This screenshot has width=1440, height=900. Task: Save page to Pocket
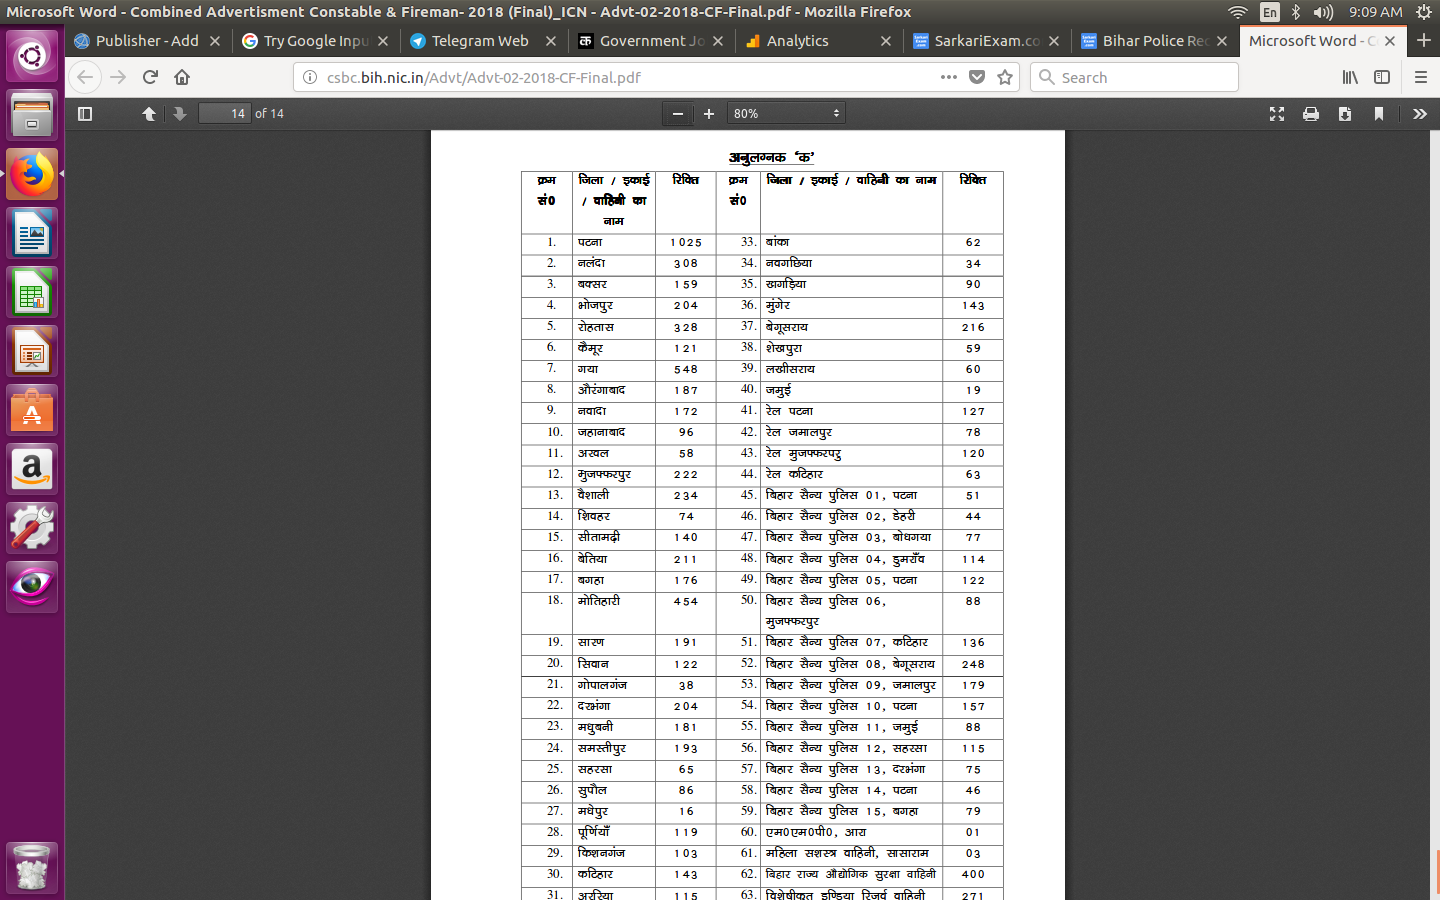click(977, 77)
